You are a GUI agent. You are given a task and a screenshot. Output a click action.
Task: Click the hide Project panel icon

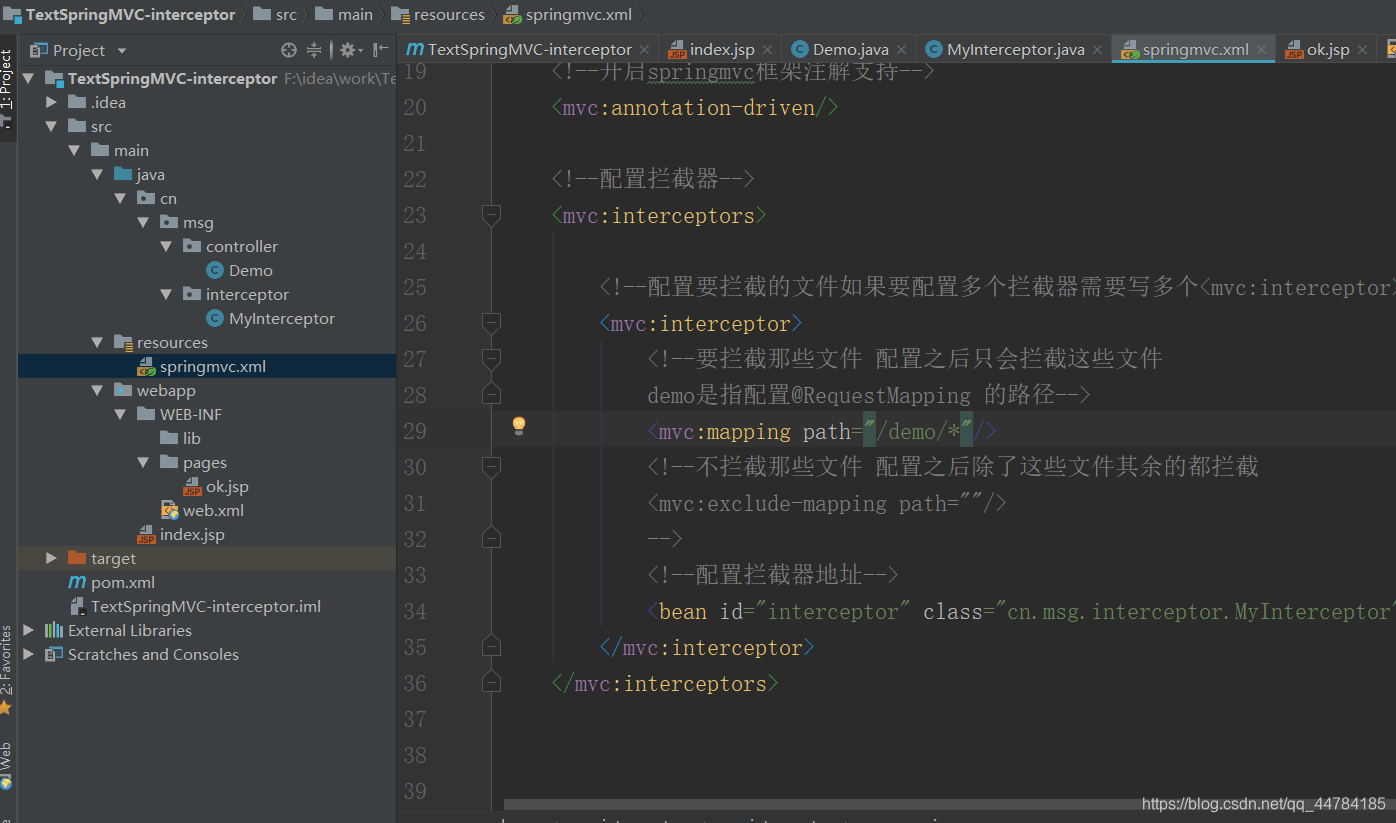pos(381,50)
